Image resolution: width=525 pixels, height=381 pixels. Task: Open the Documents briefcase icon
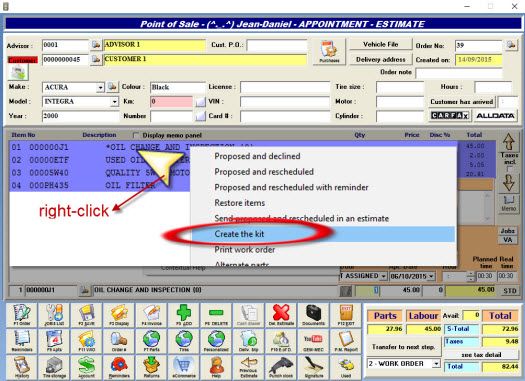point(313,315)
